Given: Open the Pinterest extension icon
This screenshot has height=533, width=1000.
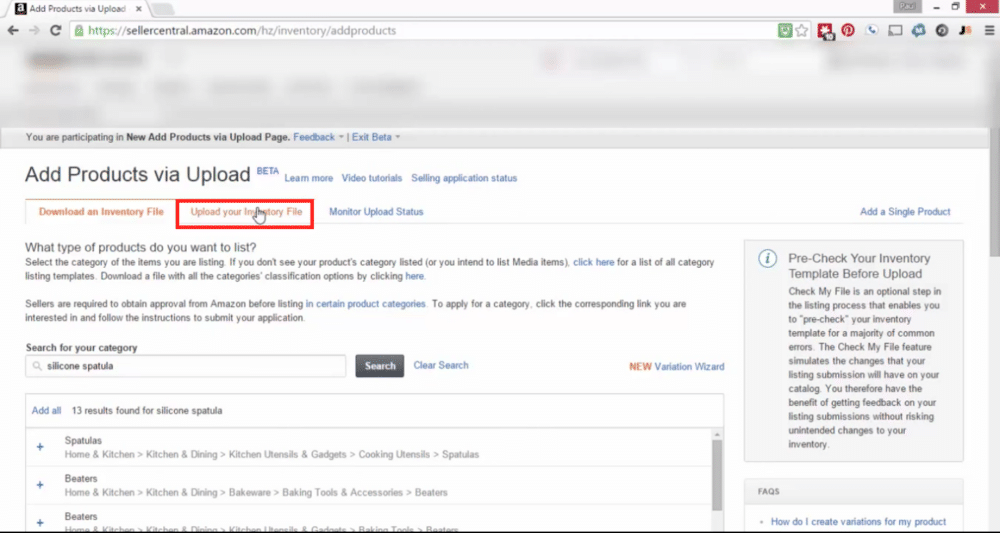Looking at the screenshot, I should (848, 30).
